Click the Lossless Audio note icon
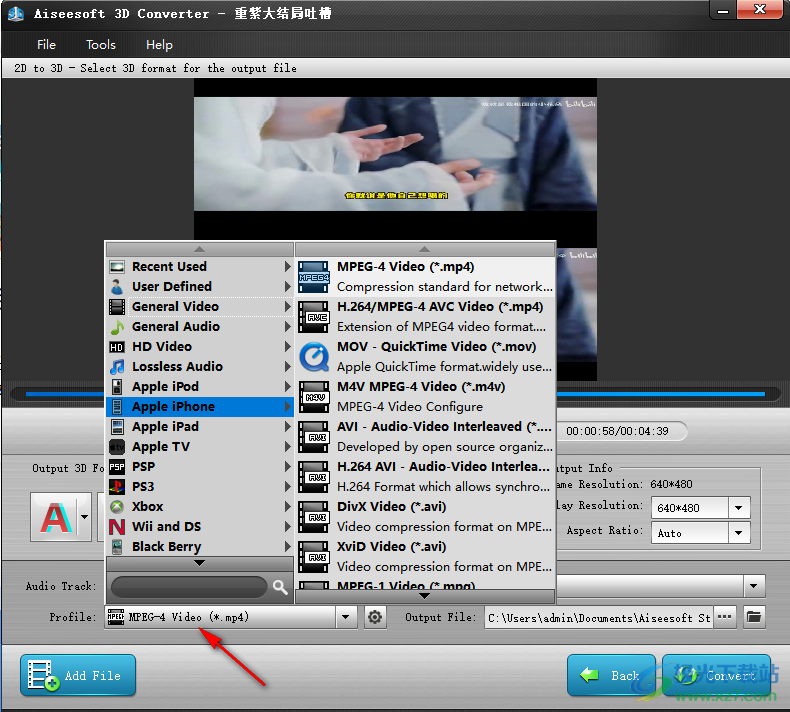Viewport: 790px width, 712px height. click(x=117, y=366)
